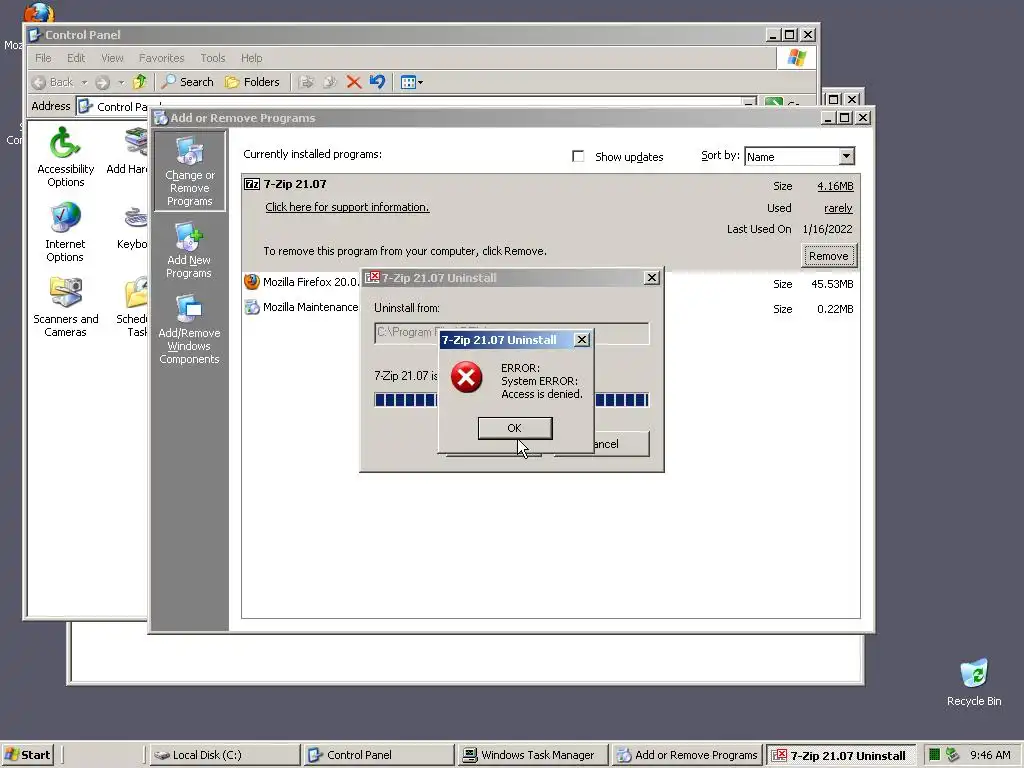The image size is (1024, 768).
Task: Click the Remove button for 7-Zip
Action: pos(828,256)
